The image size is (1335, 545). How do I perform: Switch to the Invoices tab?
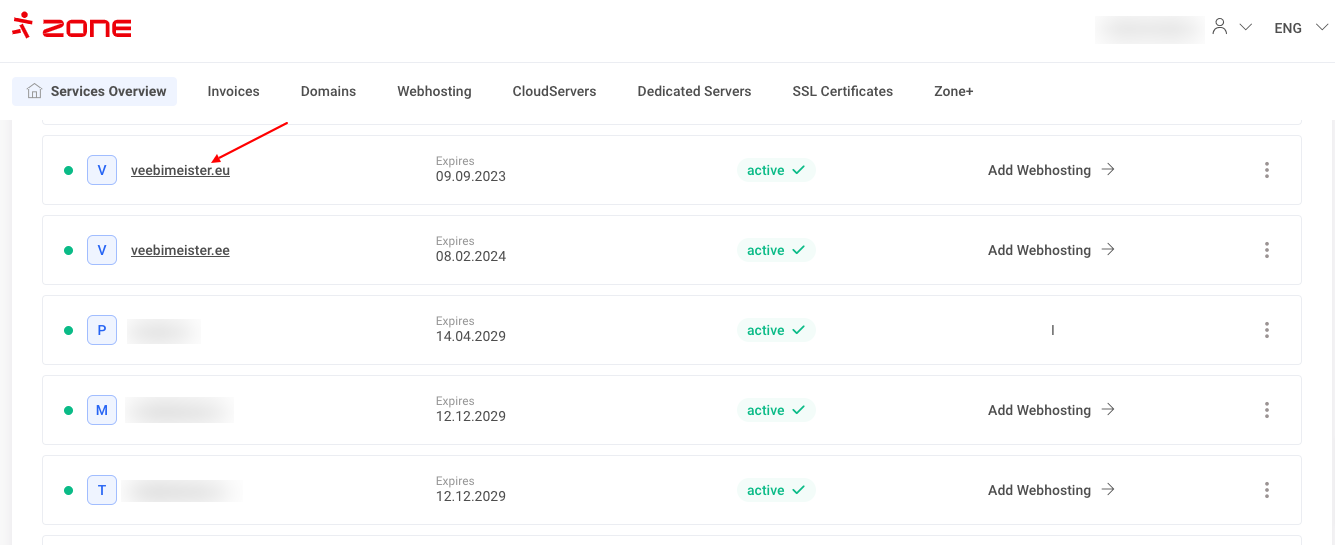[x=233, y=91]
